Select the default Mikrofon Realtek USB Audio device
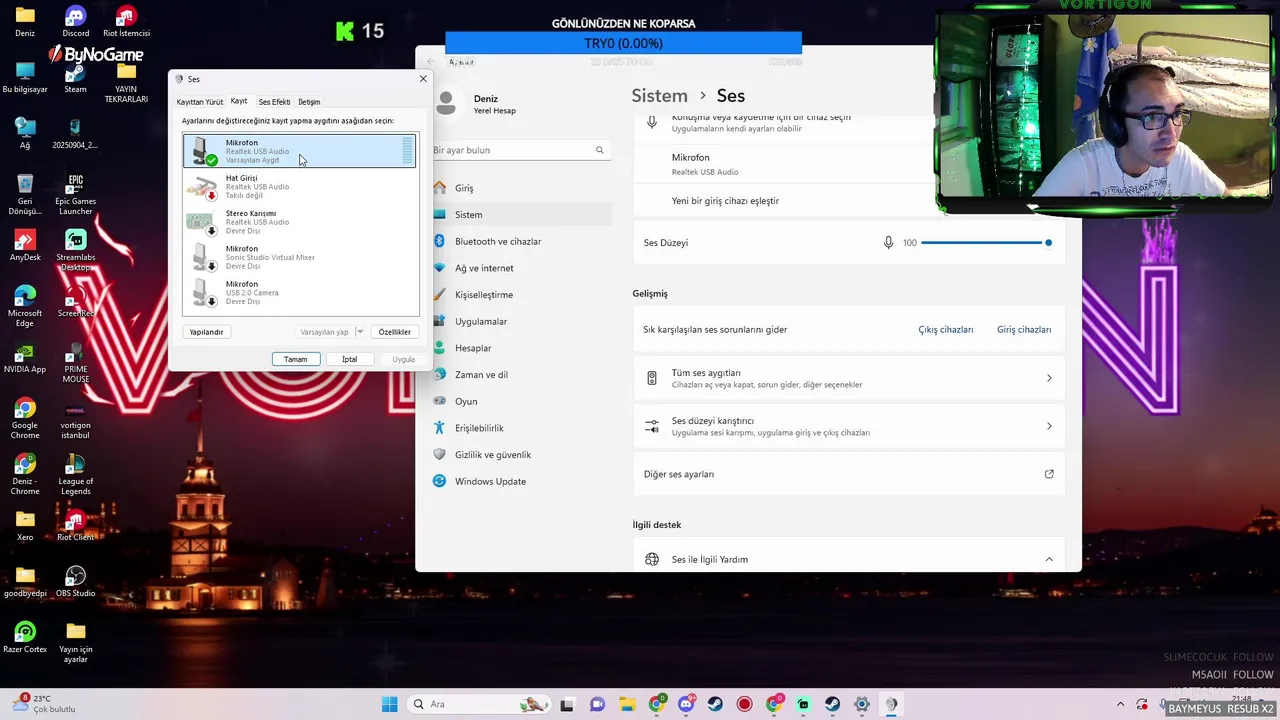The image size is (1280, 720). tap(299, 151)
